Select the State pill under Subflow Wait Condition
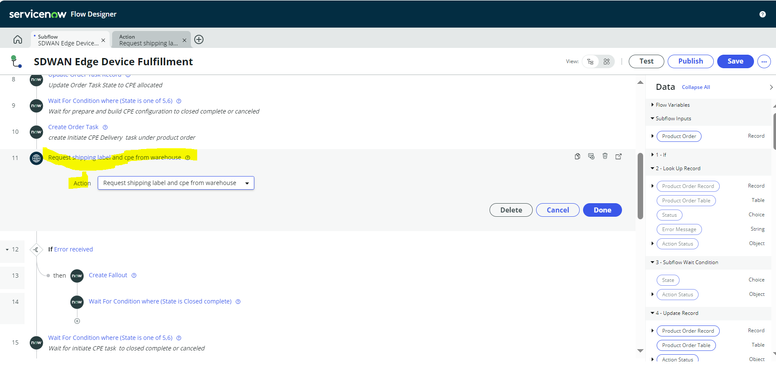The height and width of the screenshot is (370, 776). pos(668,280)
